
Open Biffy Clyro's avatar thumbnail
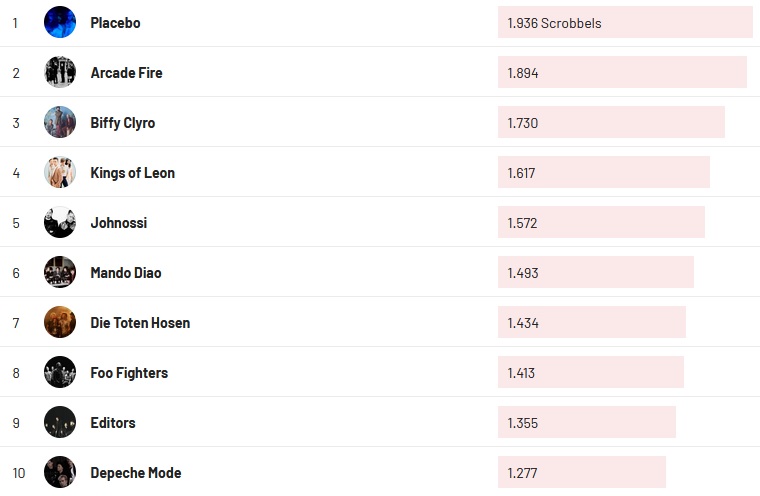click(60, 122)
